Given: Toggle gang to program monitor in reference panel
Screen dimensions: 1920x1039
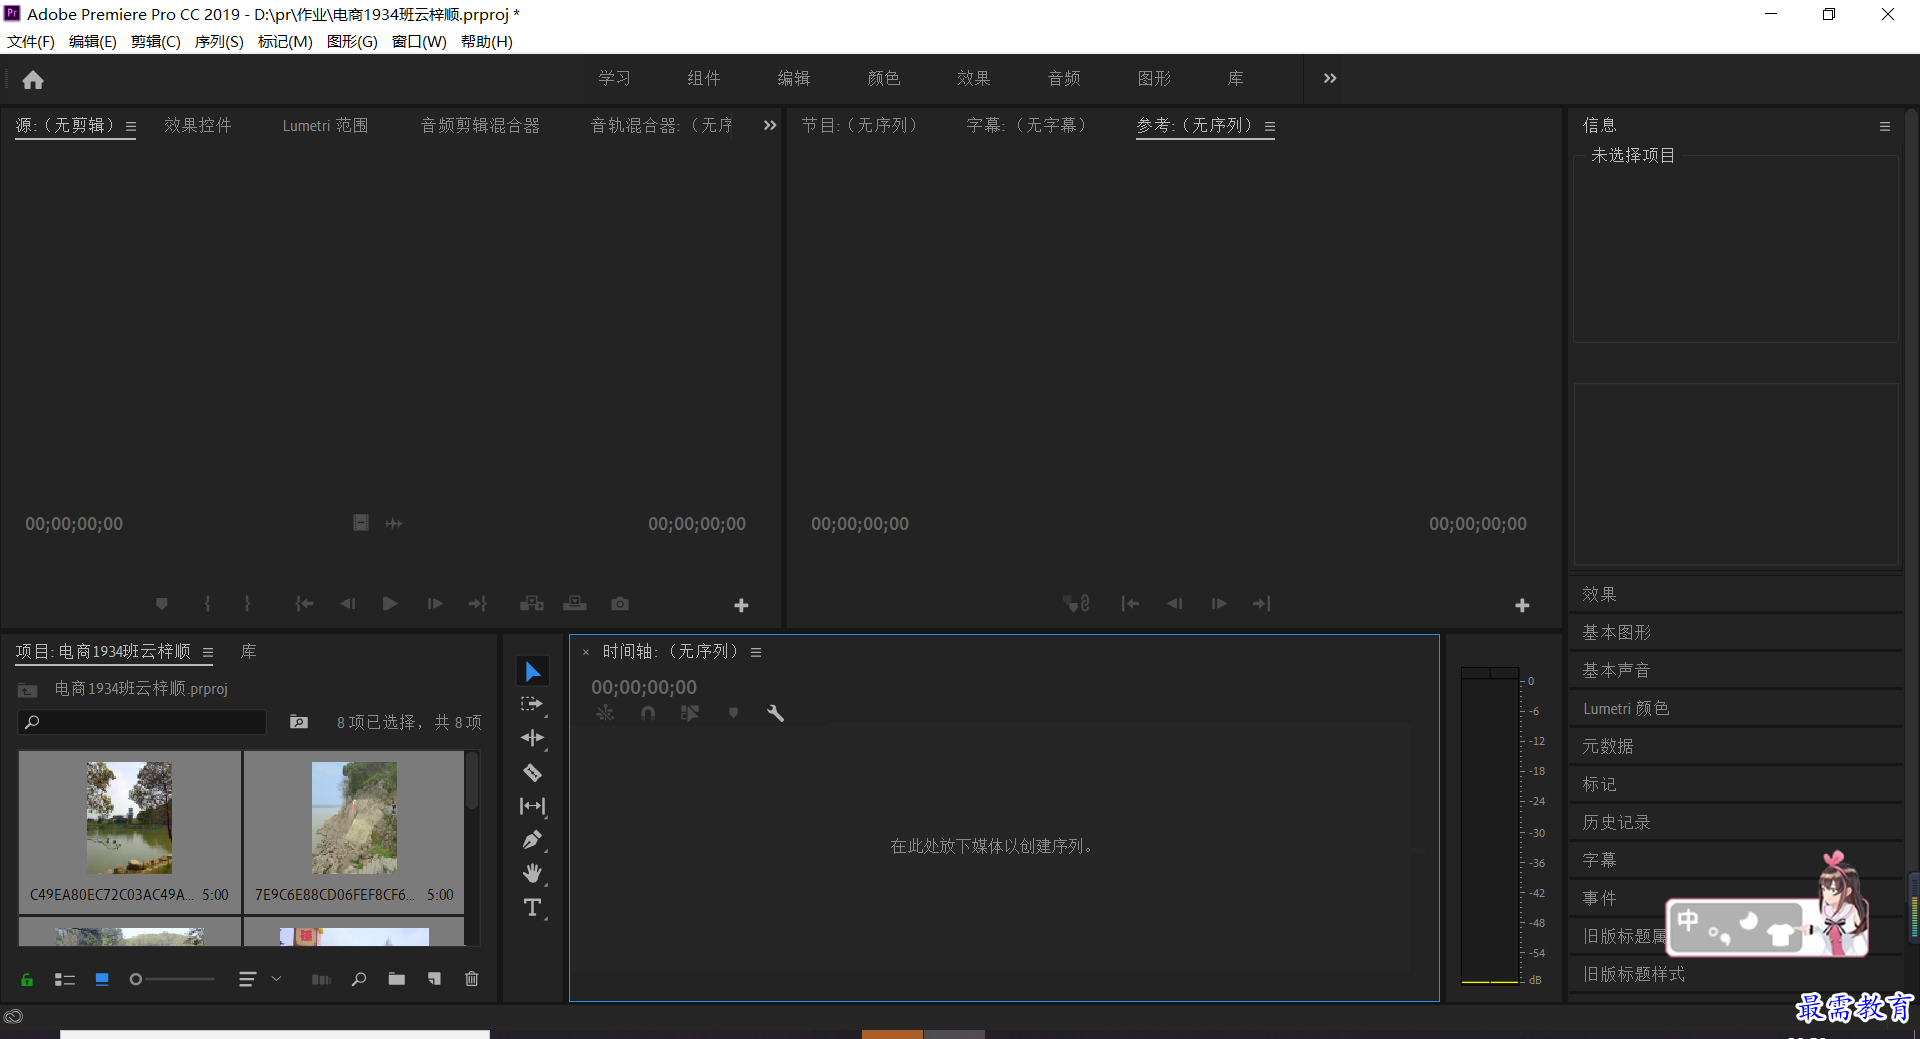Looking at the screenshot, I should pyautogui.click(x=1077, y=604).
